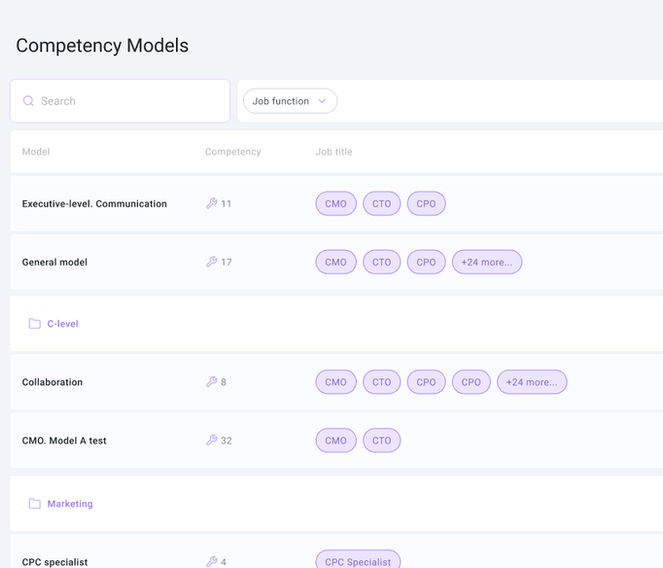The image size is (663, 568).
Task: Click wrench icon in General model row
Action: 211,262
